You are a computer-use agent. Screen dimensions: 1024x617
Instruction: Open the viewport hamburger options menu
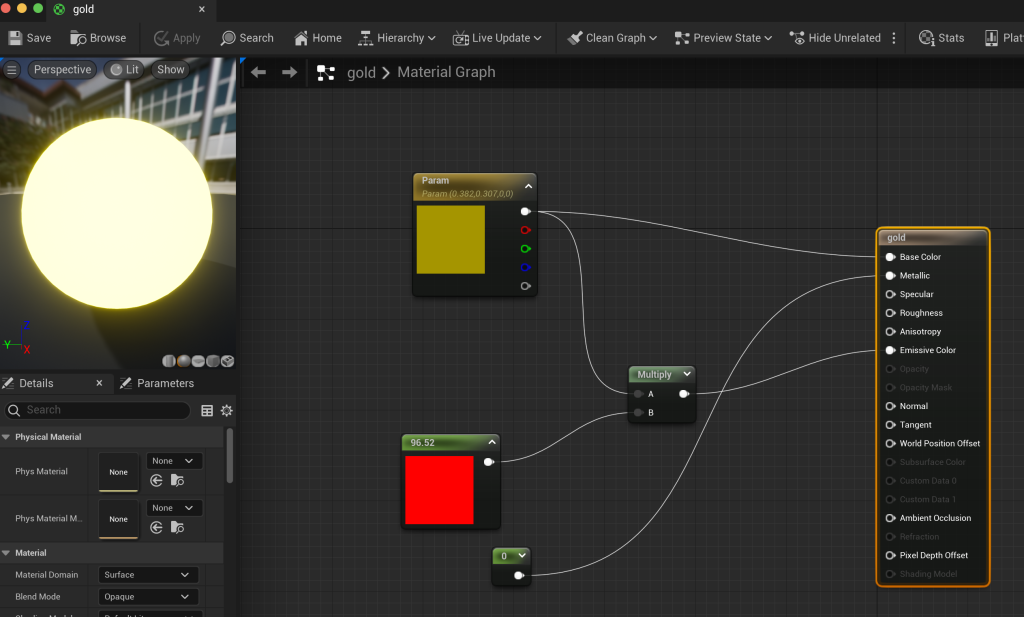pyautogui.click(x=12, y=70)
